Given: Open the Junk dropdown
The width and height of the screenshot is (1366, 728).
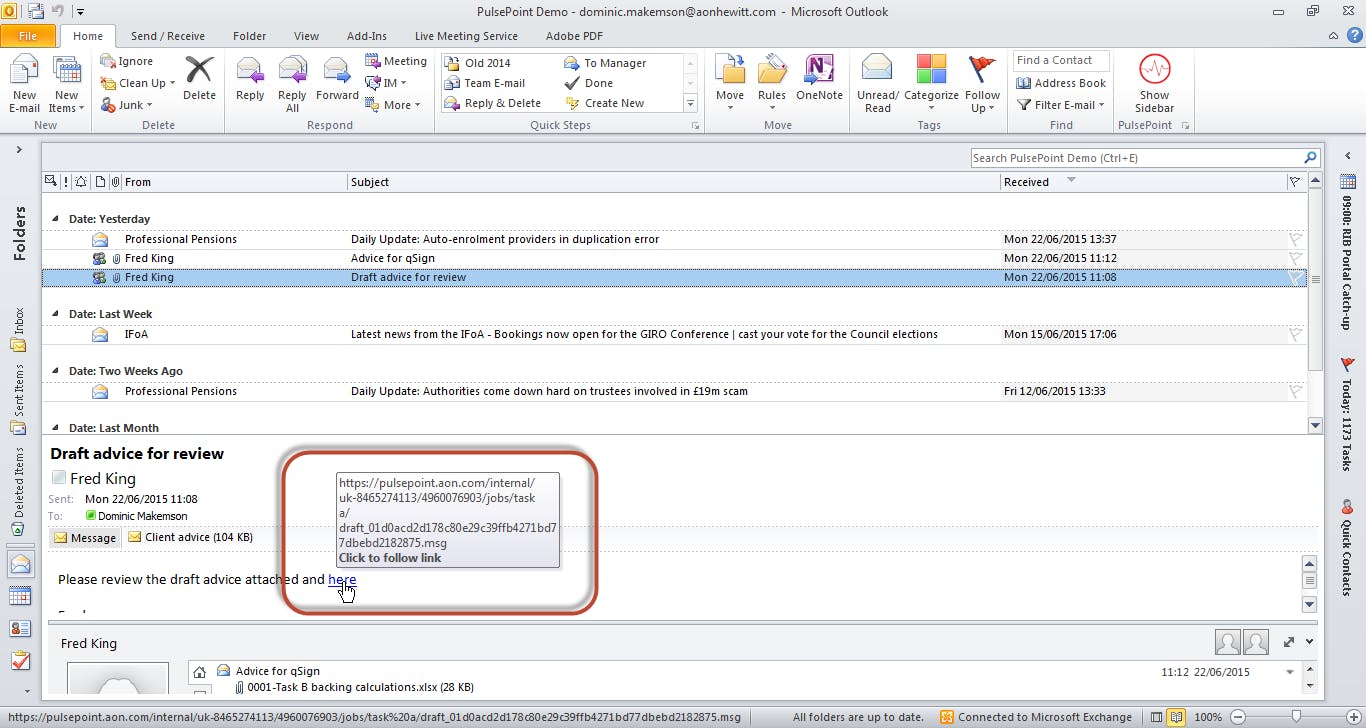Looking at the screenshot, I should (x=127, y=105).
